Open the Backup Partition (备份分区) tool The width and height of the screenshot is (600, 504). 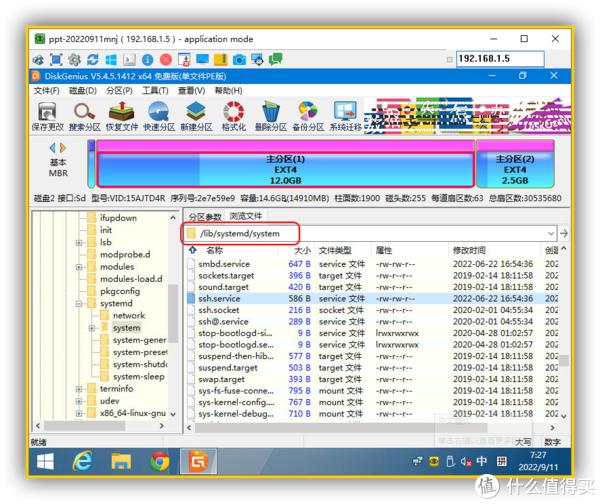tap(308, 116)
